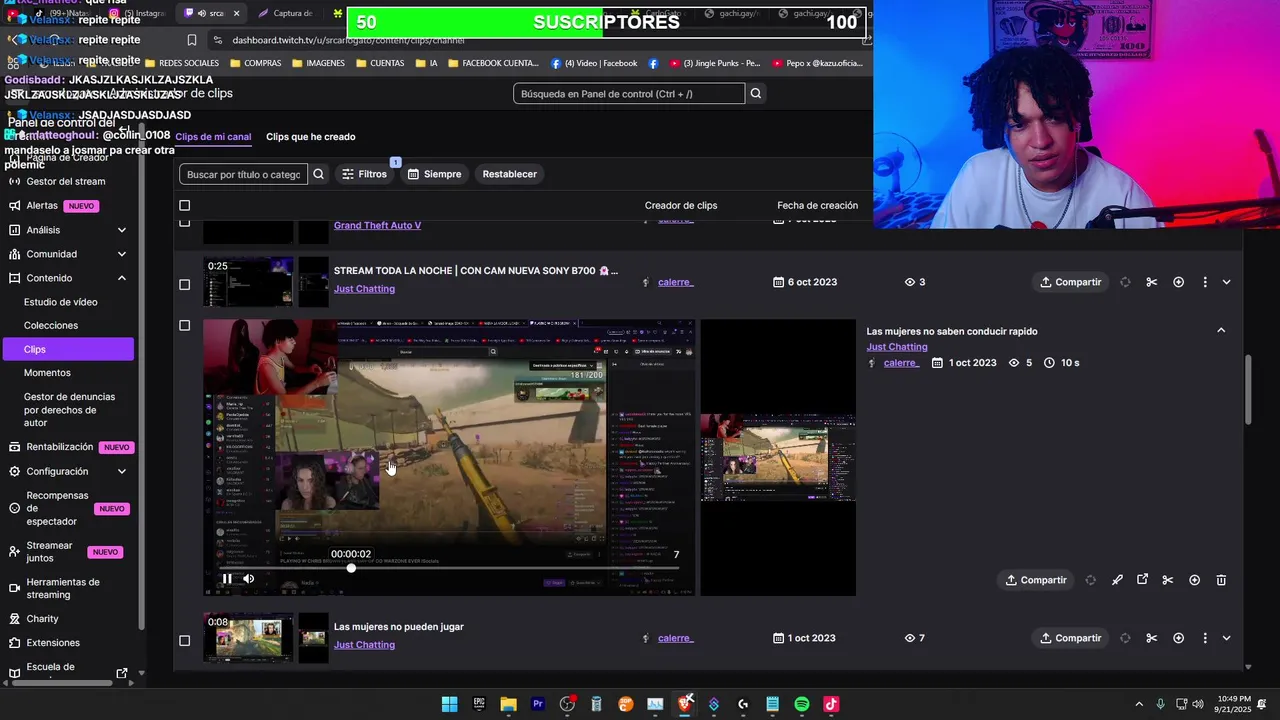Screen dimensions: 1280x720
Task: Click scissors icon on Las mujeres no pueden jugar
Action: [x=1151, y=638]
